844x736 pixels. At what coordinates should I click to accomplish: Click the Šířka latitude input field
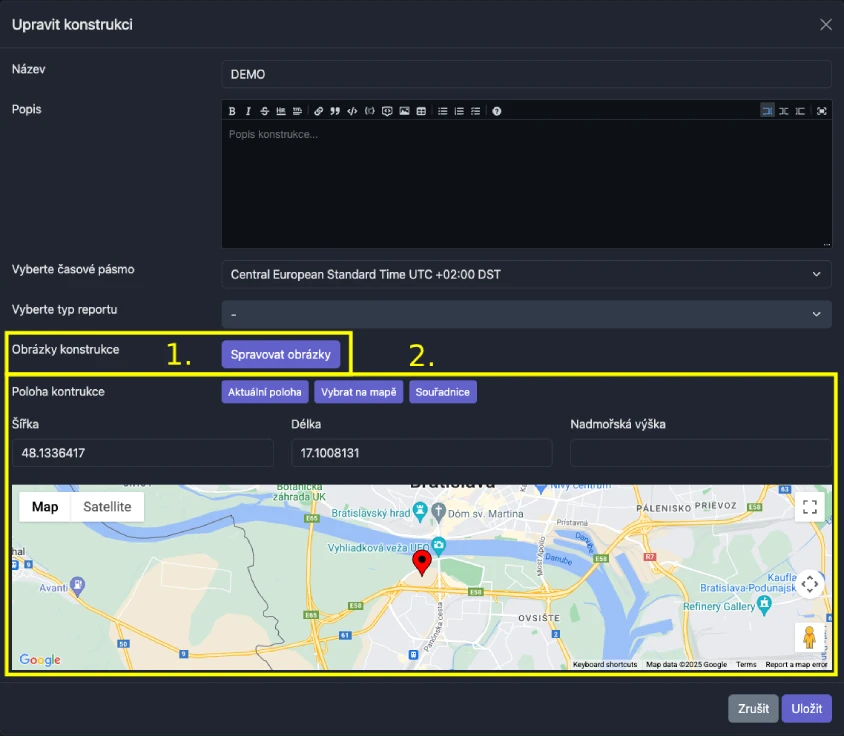coord(142,453)
